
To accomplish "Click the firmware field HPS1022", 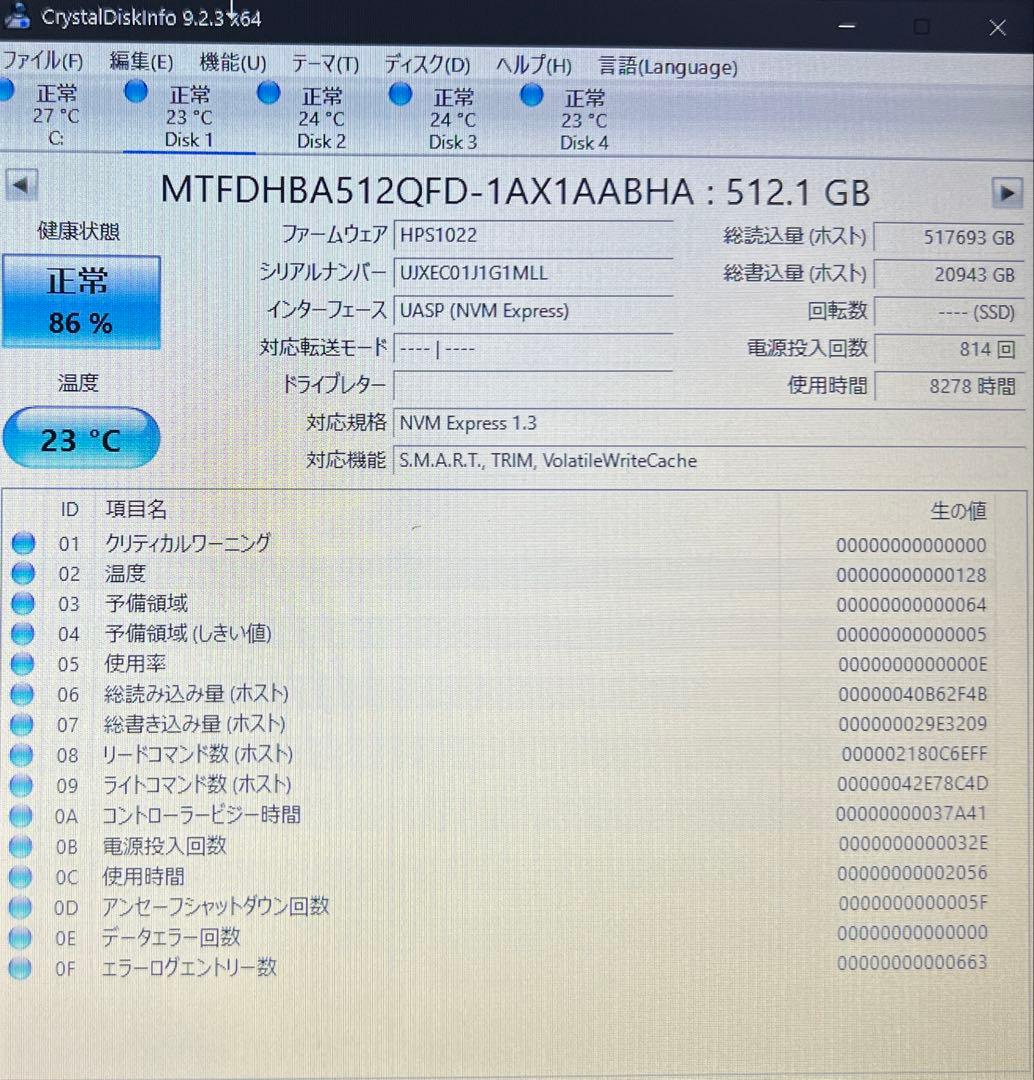I will tap(532, 236).
